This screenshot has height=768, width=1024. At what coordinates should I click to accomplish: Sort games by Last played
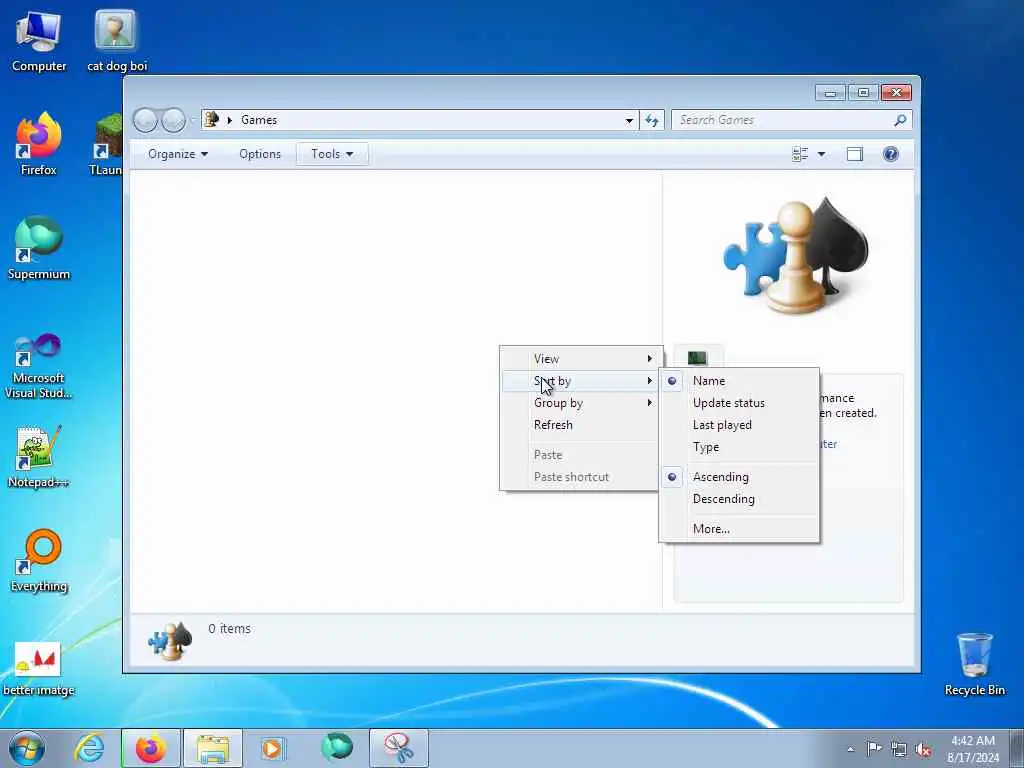point(739,425)
